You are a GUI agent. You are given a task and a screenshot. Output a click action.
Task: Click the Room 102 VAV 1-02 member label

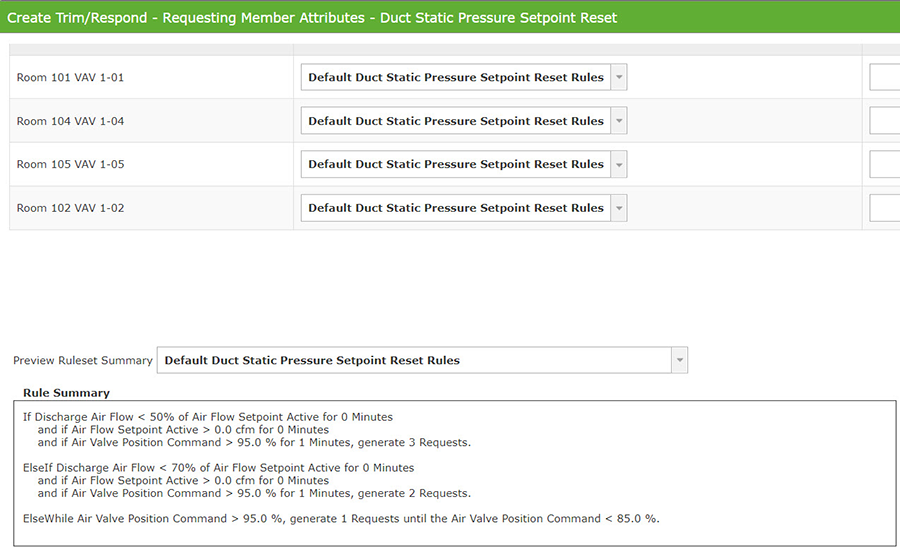click(x=70, y=208)
